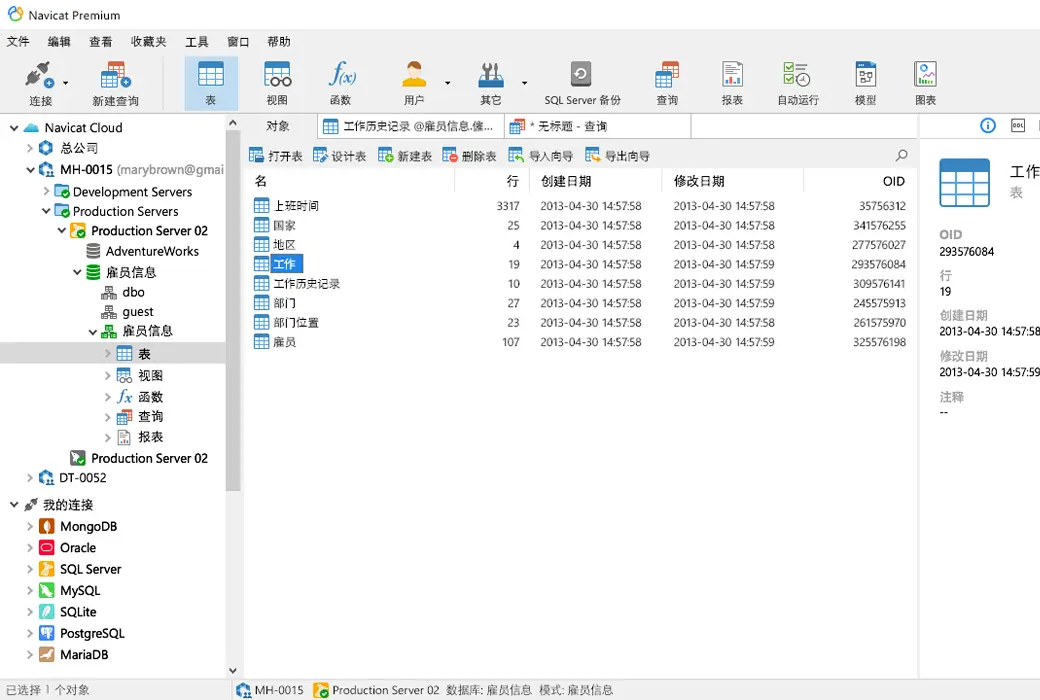Select the PostgreSQL connection icon
This screenshot has height=700, width=1040.
point(46,633)
